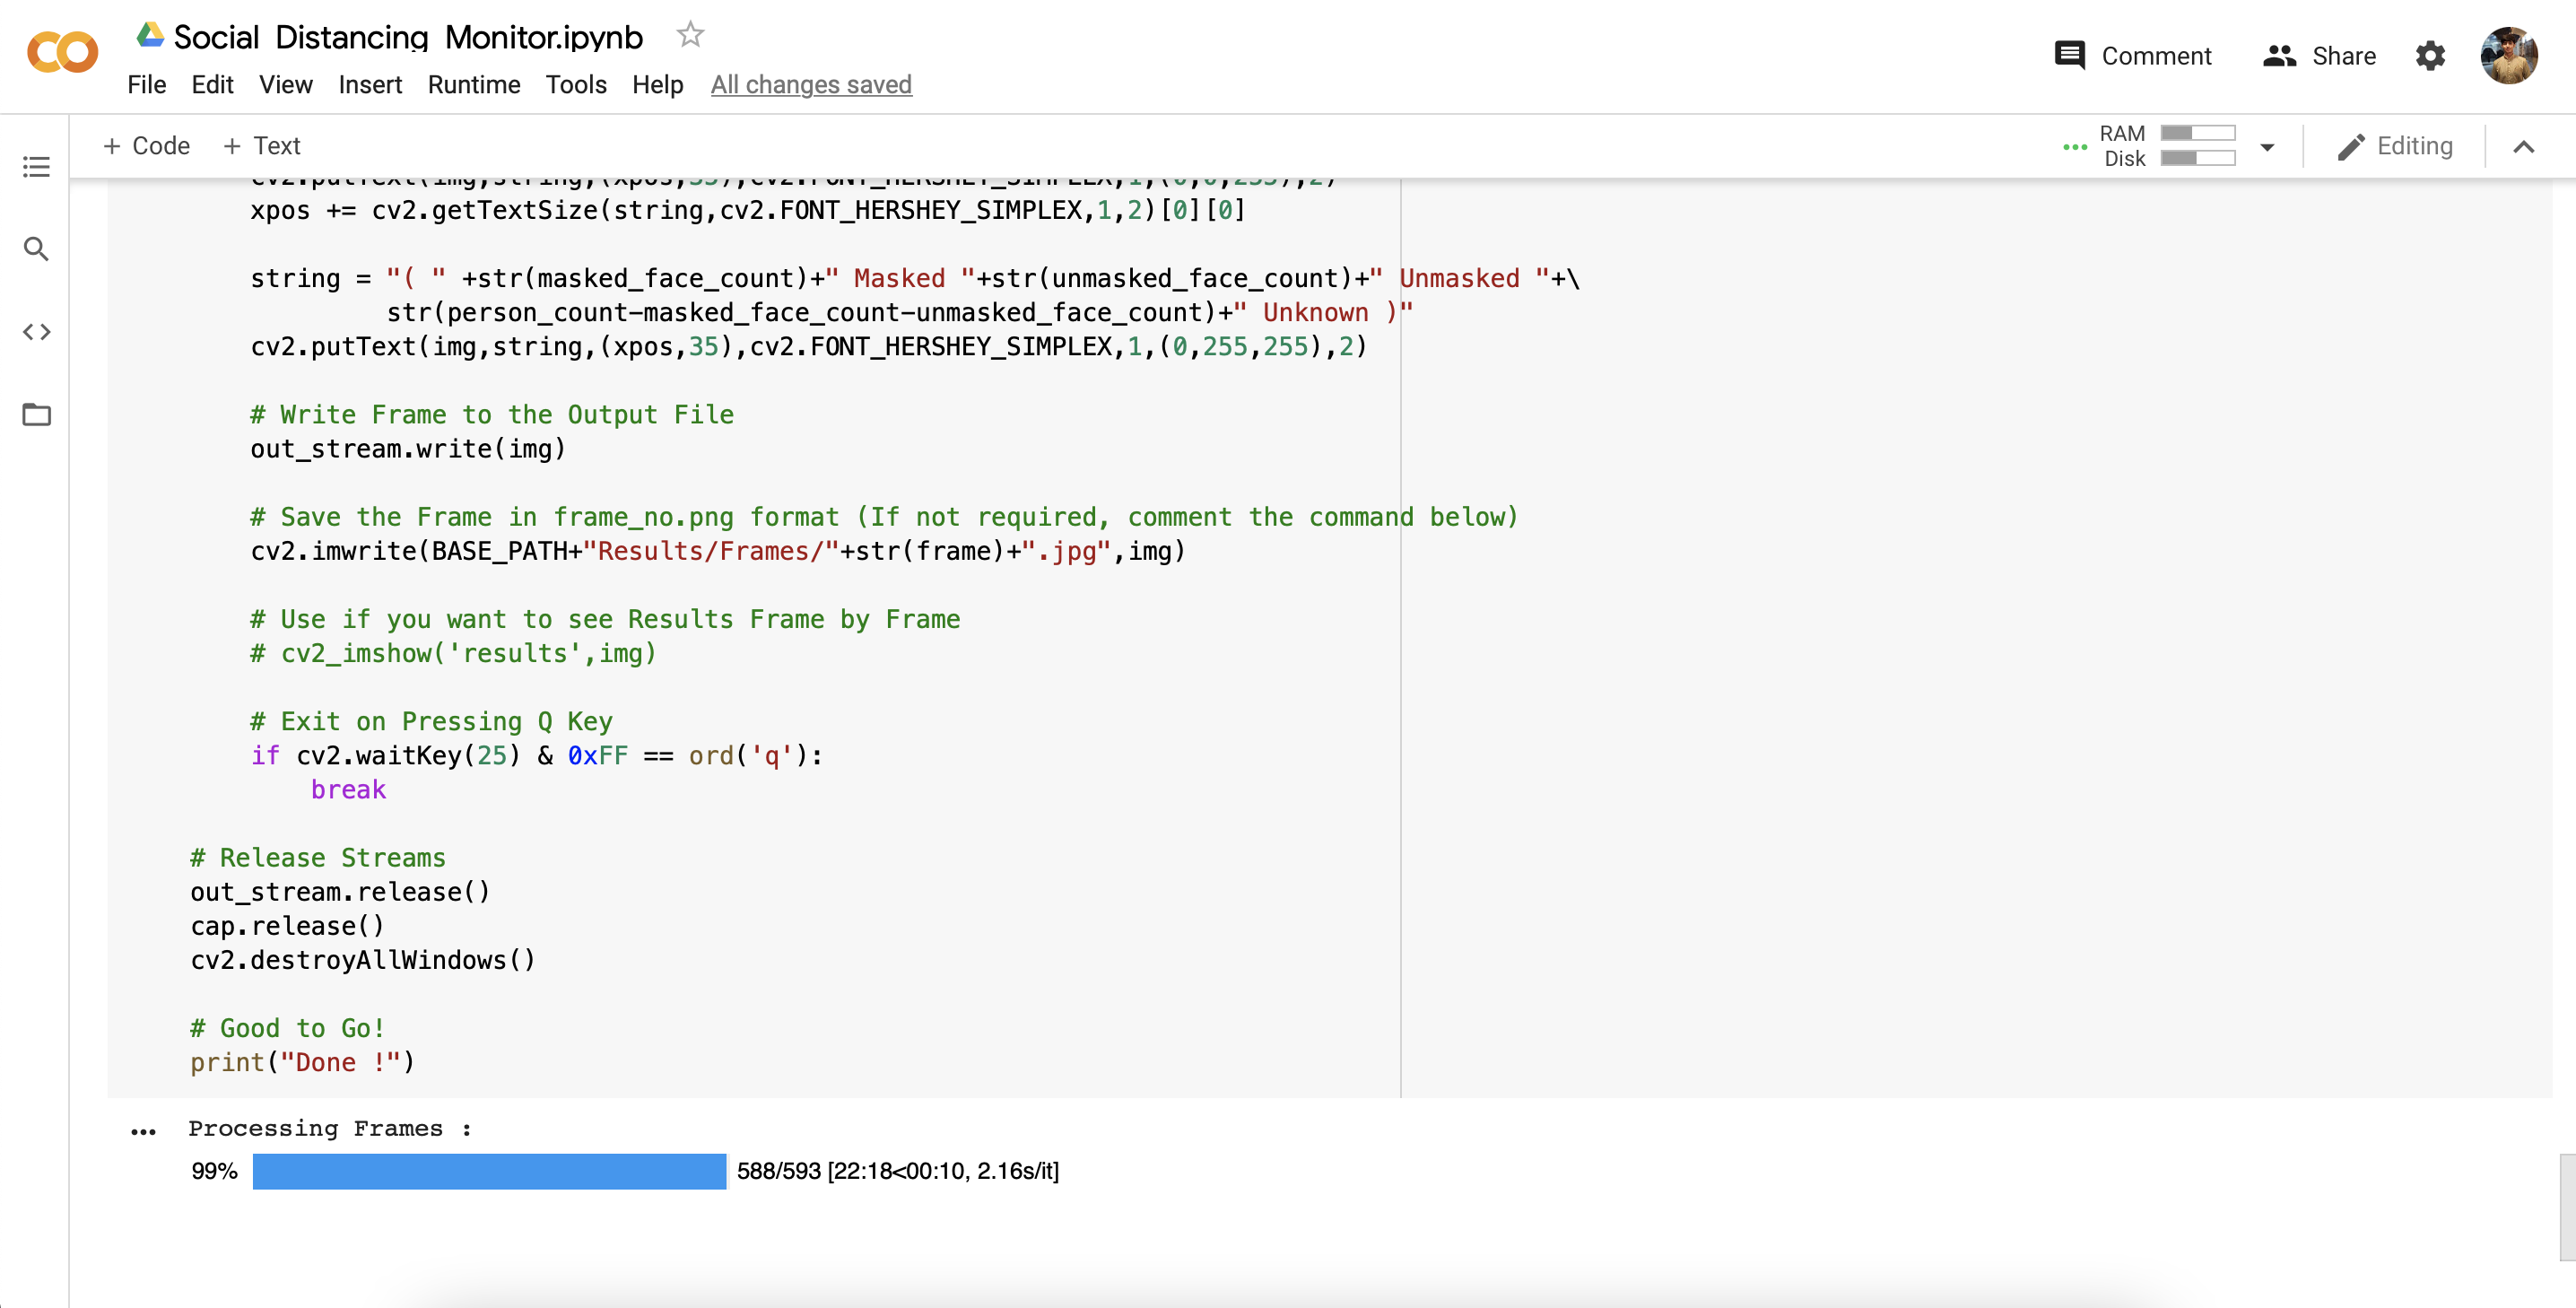This screenshot has height=1308, width=2576.
Task: Star the Social Distancing Monitor notebook
Action: click(x=690, y=35)
